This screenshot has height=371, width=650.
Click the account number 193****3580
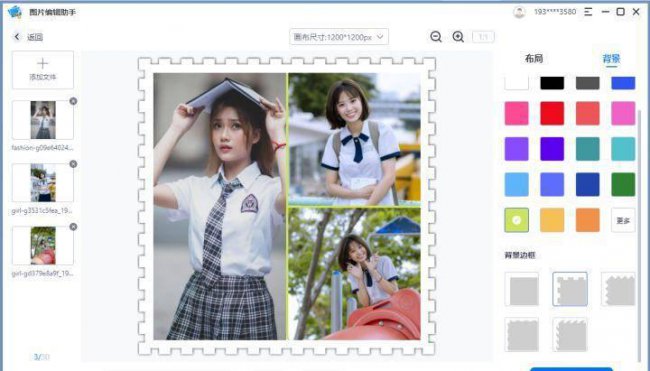click(x=555, y=12)
